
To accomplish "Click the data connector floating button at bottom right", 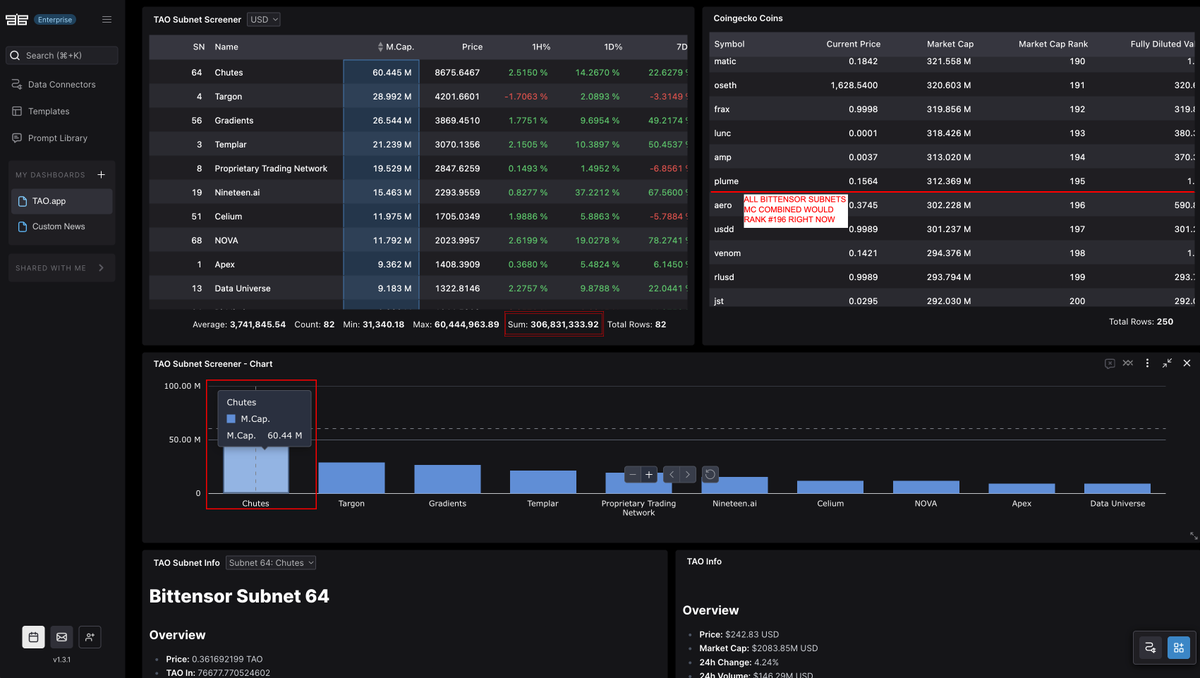I will pos(1151,648).
